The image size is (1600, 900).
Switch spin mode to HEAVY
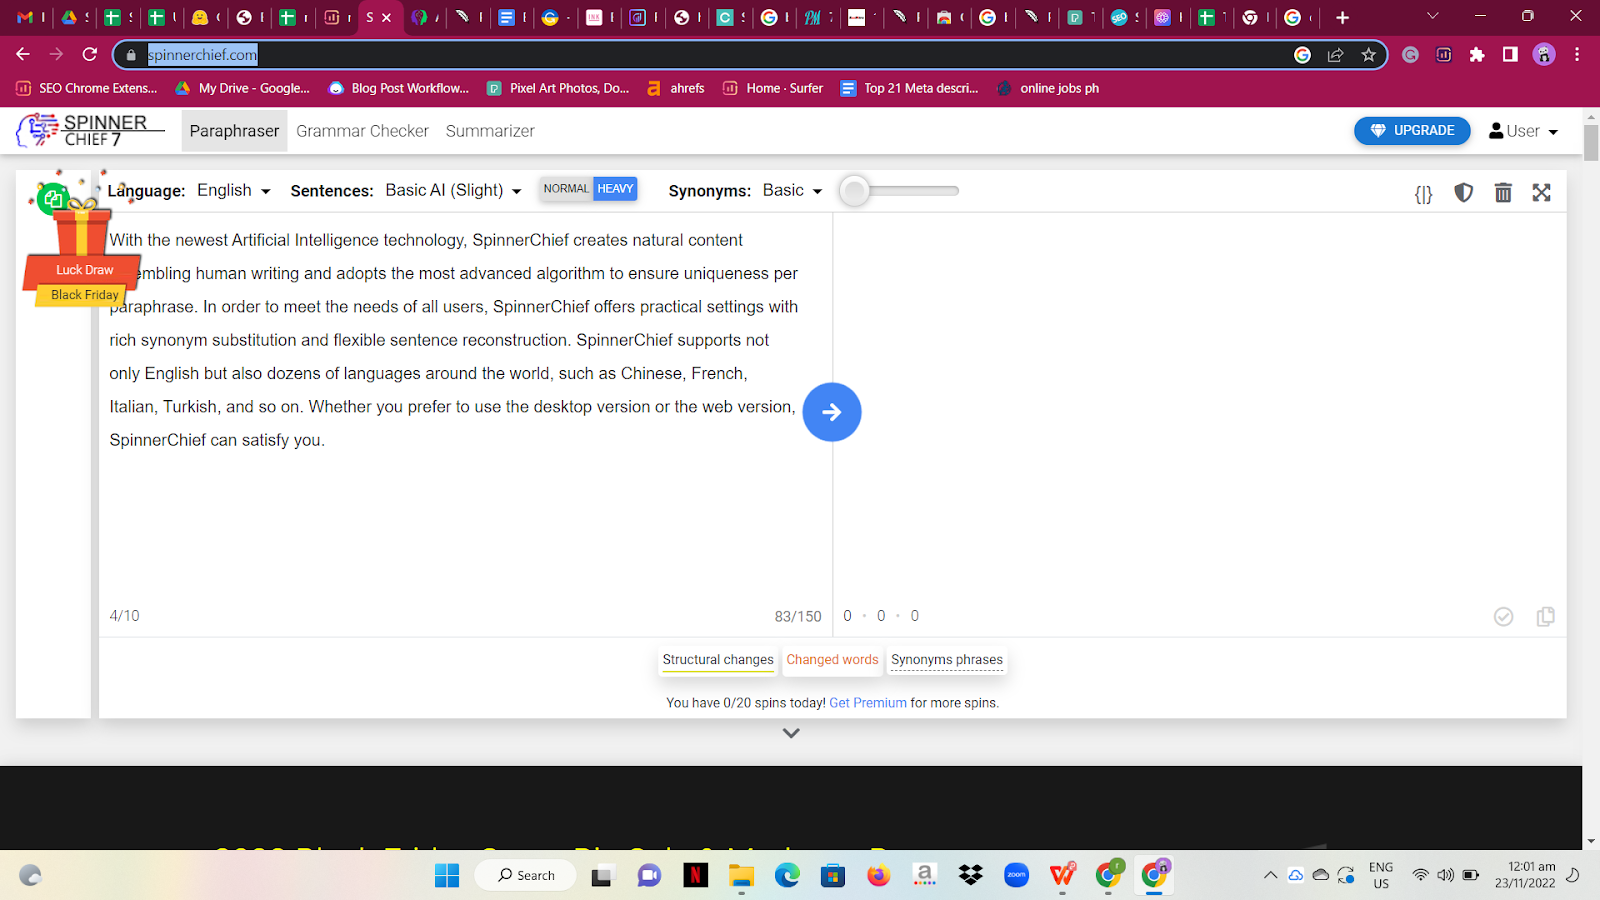615,189
